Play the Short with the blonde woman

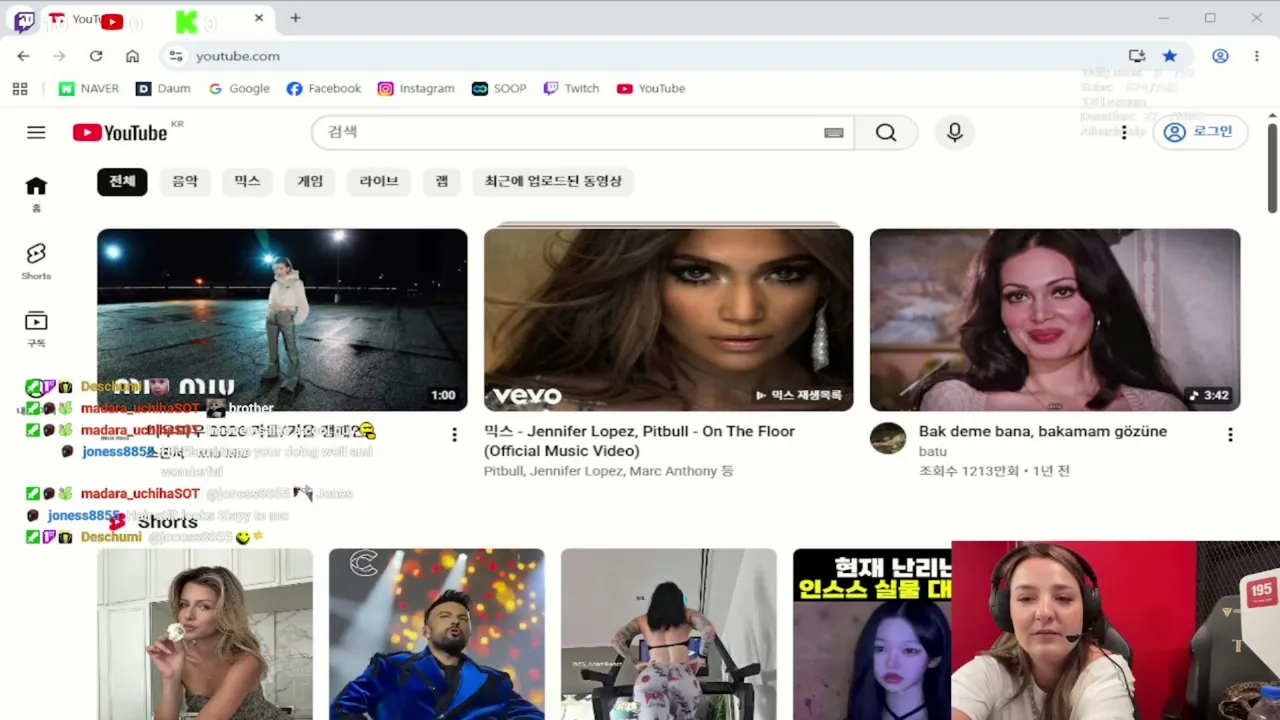[205, 634]
